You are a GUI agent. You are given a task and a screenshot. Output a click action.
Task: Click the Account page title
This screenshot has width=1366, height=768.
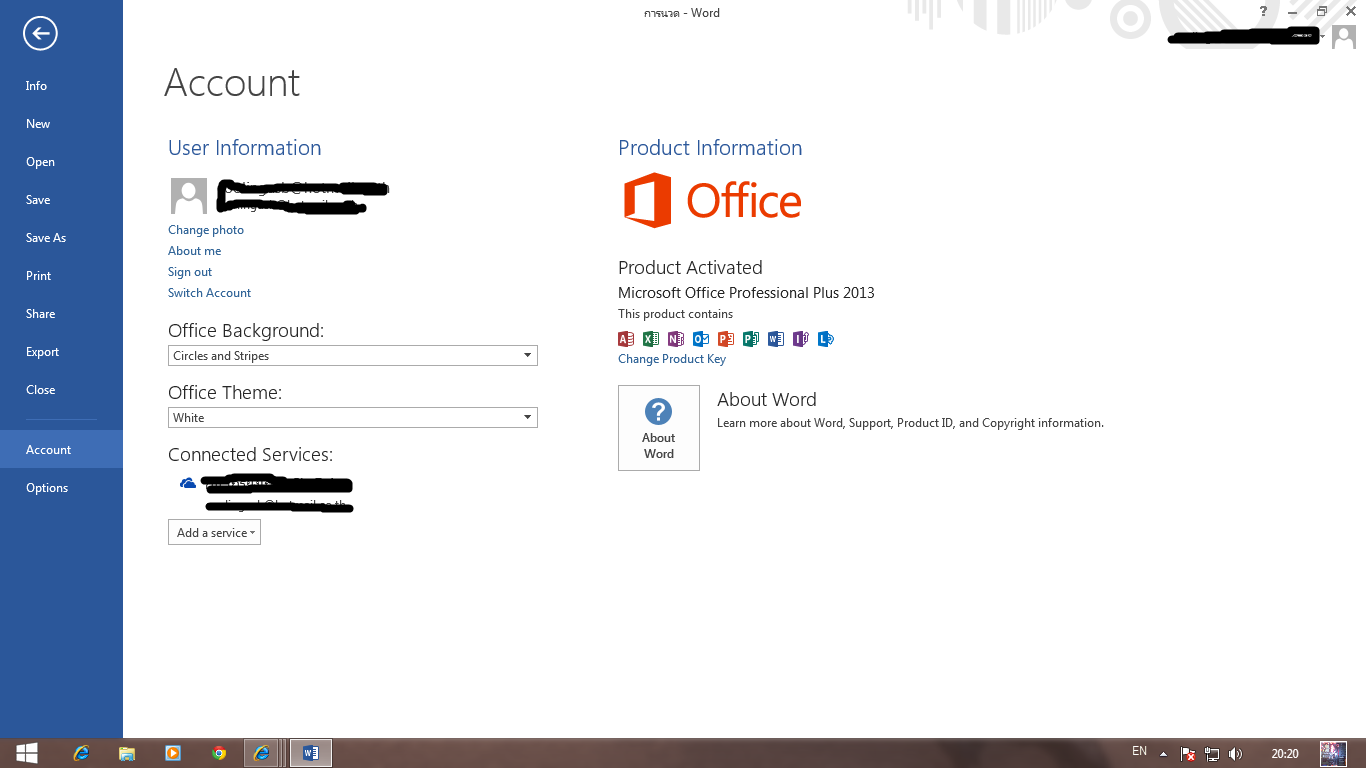click(x=232, y=83)
